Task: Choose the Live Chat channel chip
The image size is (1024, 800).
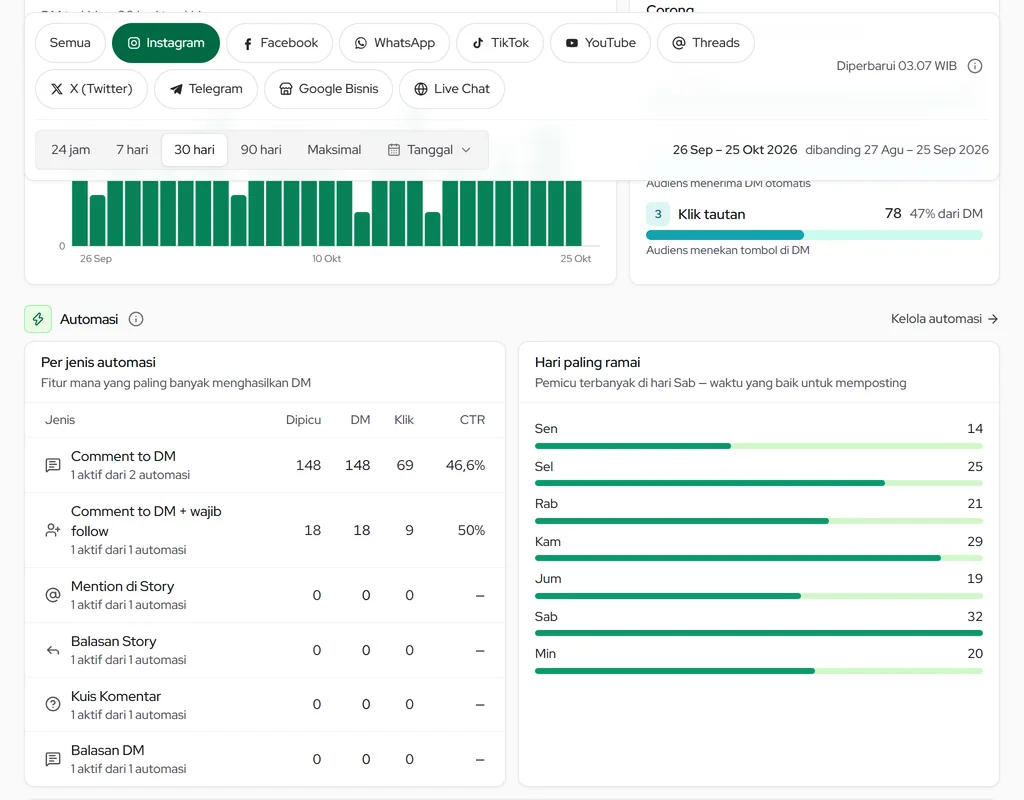Action: tap(452, 89)
